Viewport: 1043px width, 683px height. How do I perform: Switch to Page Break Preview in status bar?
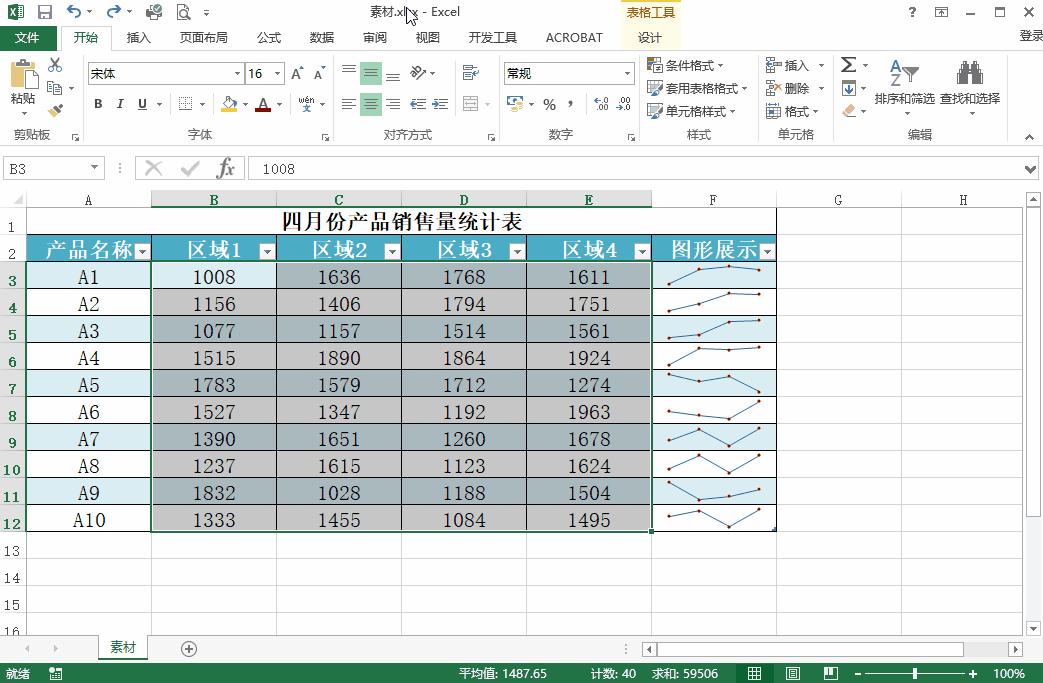(831, 674)
